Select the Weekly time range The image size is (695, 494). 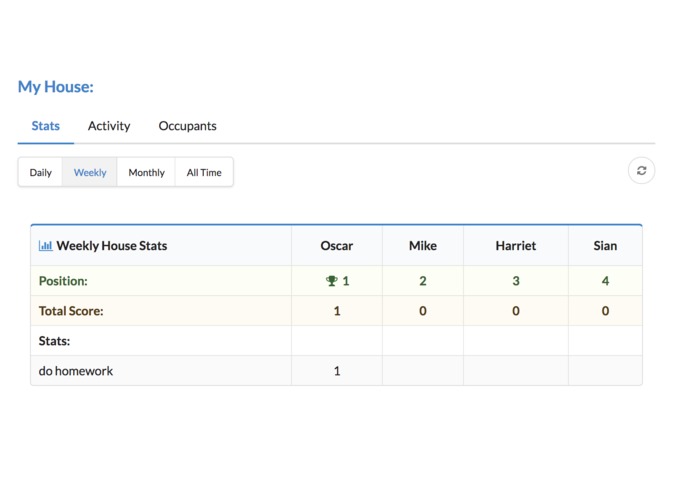pyautogui.click(x=90, y=172)
